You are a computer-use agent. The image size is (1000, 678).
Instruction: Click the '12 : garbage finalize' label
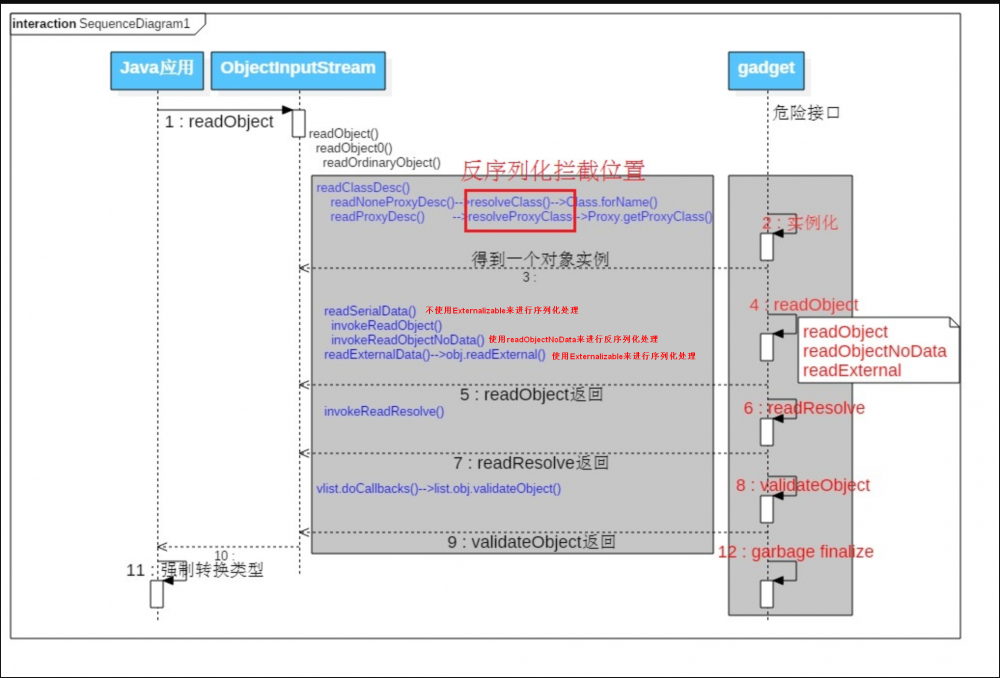796,551
